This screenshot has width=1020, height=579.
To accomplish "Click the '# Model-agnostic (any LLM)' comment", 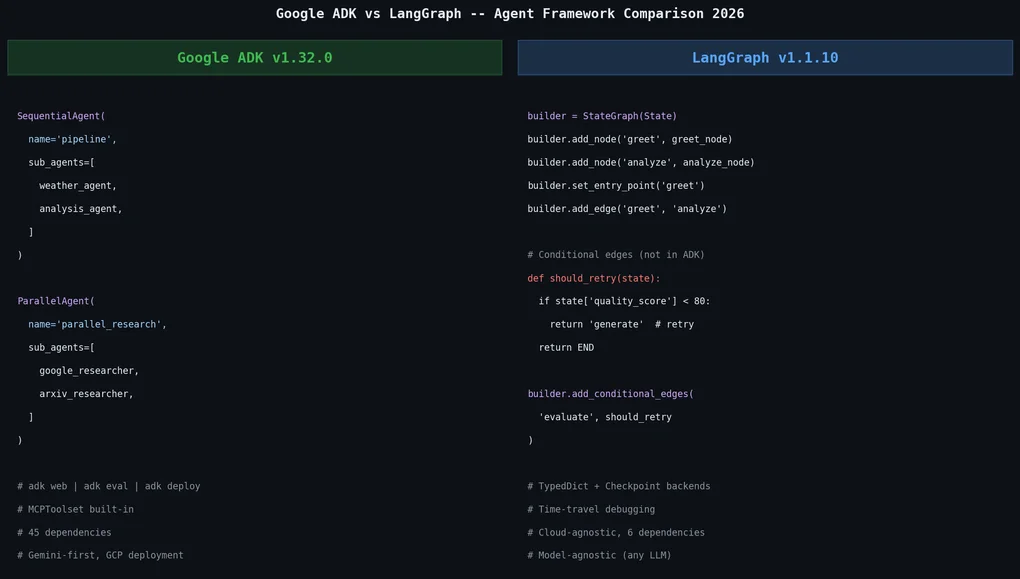I will pos(599,555).
